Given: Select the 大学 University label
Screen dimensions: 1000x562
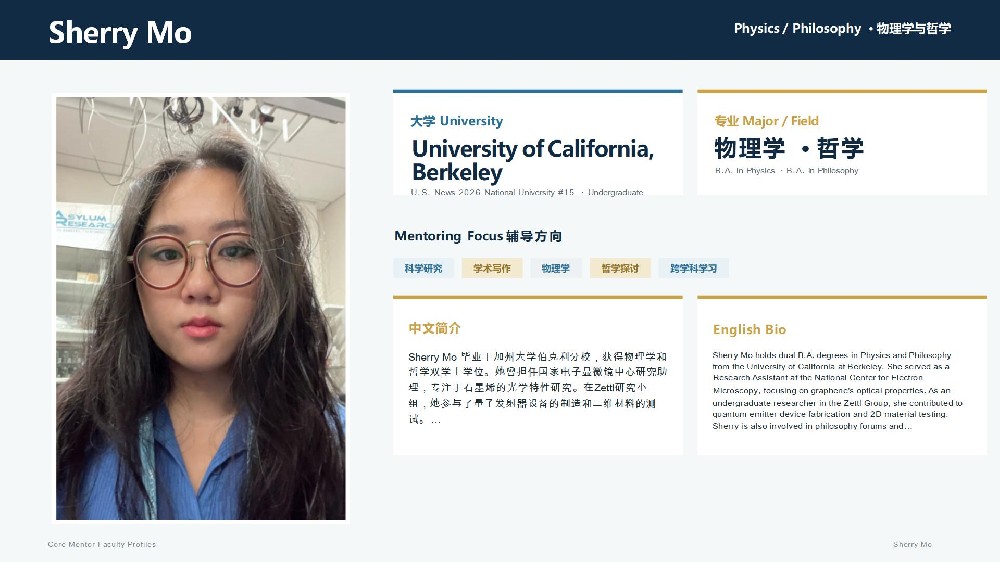Looking at the screenshot, I should tap(456, 121).
